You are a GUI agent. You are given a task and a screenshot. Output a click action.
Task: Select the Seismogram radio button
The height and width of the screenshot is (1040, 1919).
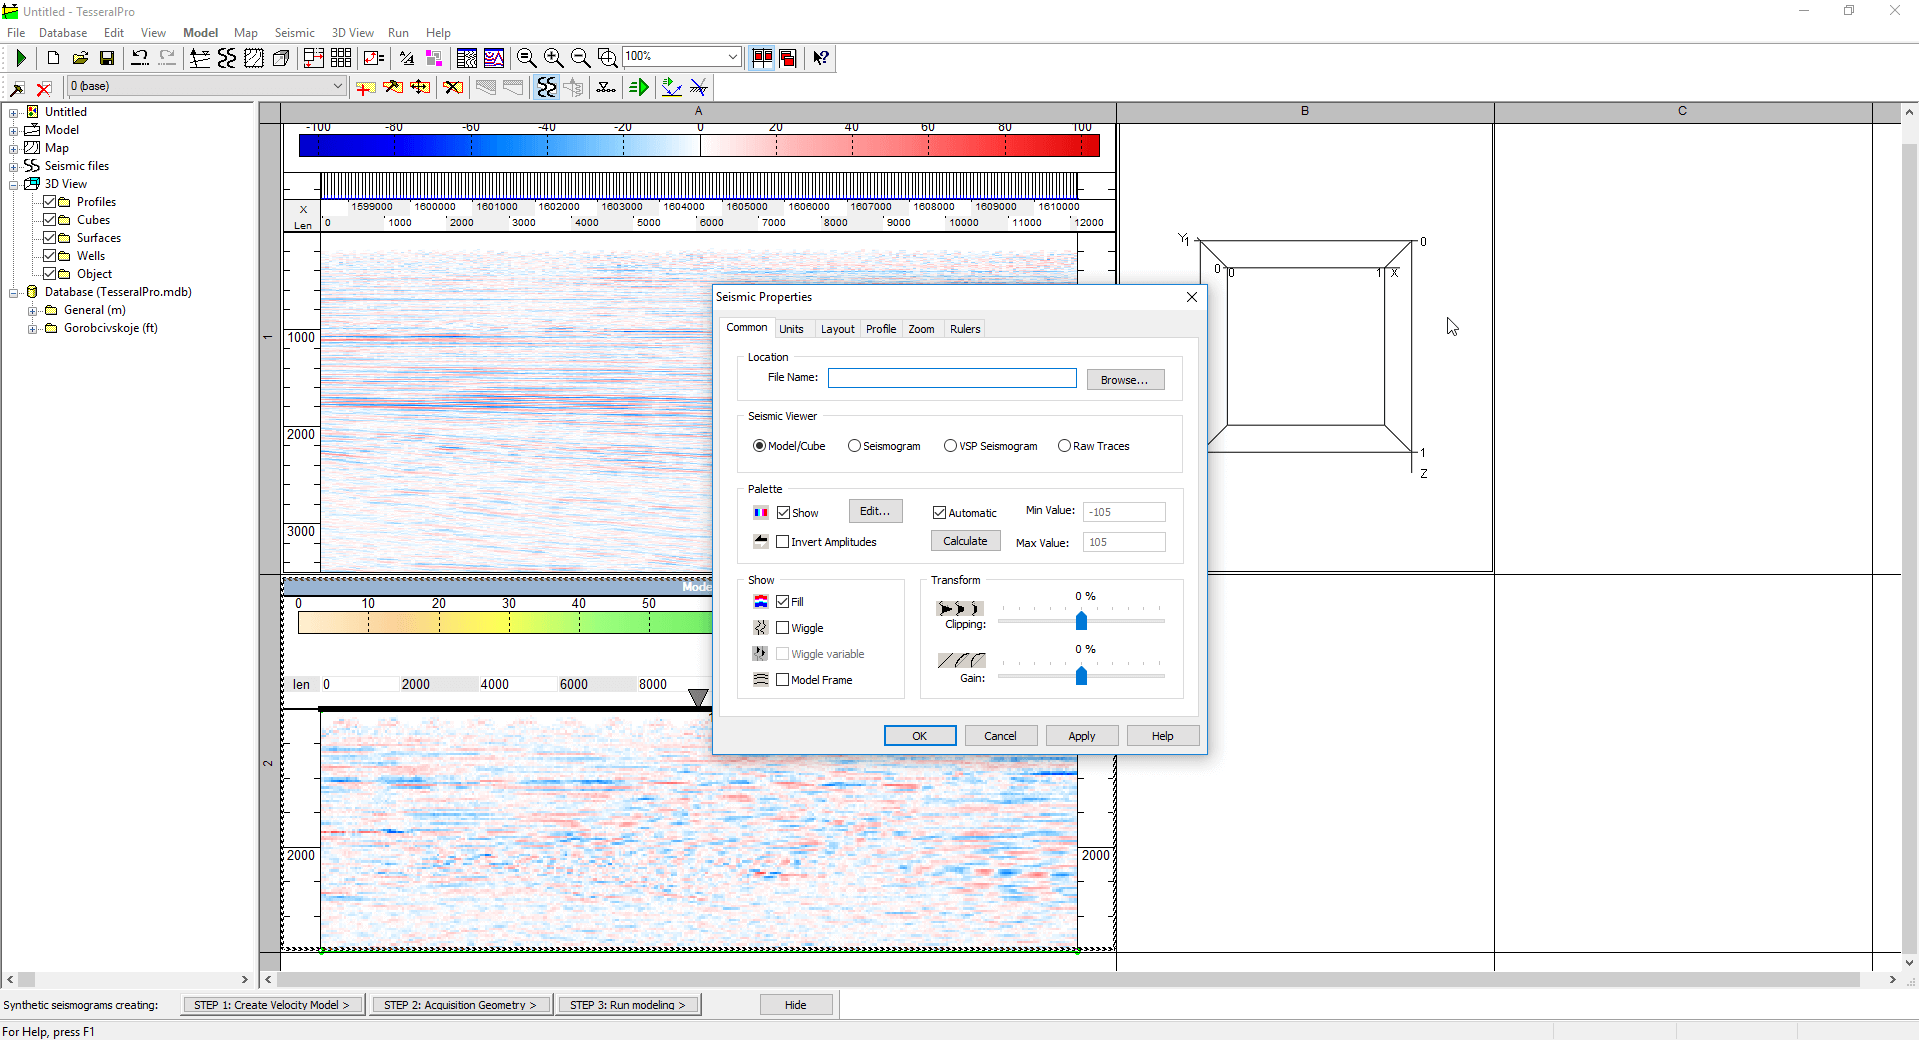(854, 445)
